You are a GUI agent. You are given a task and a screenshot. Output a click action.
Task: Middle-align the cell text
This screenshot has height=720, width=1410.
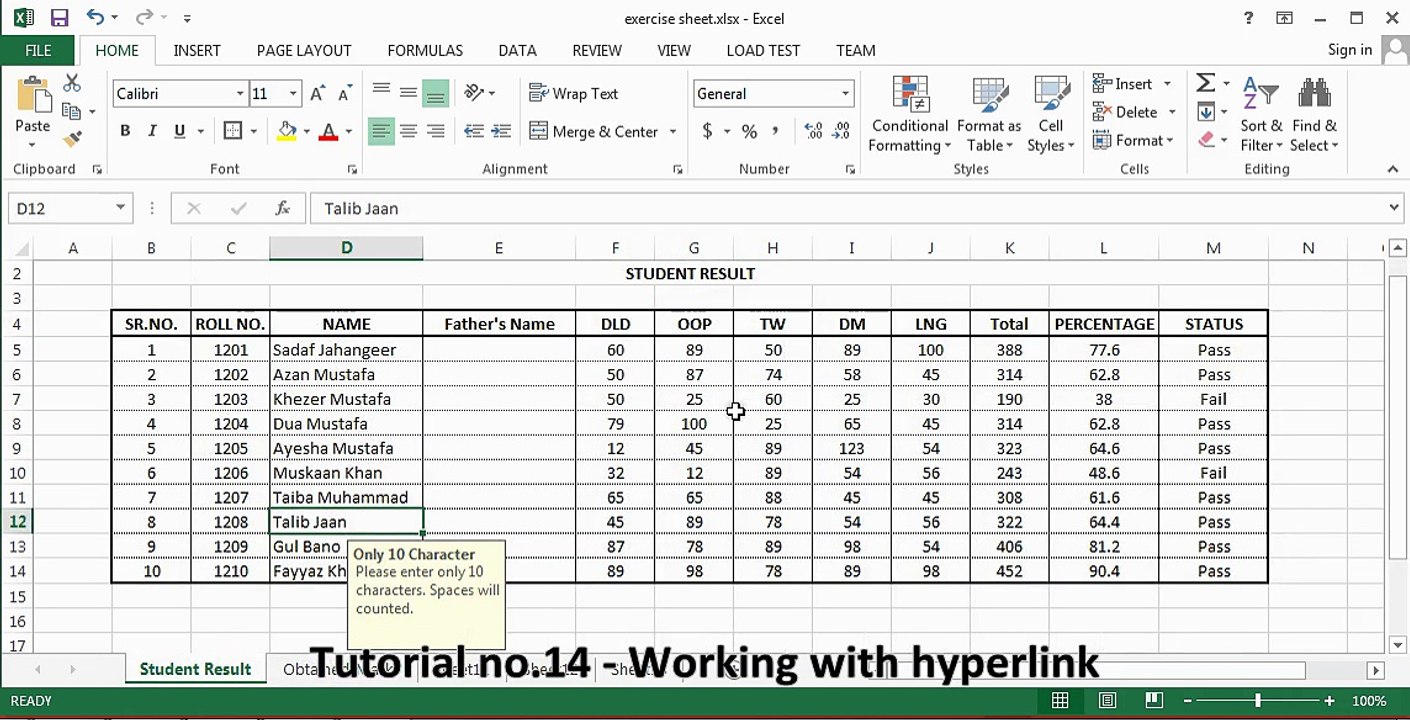(408, 92)
